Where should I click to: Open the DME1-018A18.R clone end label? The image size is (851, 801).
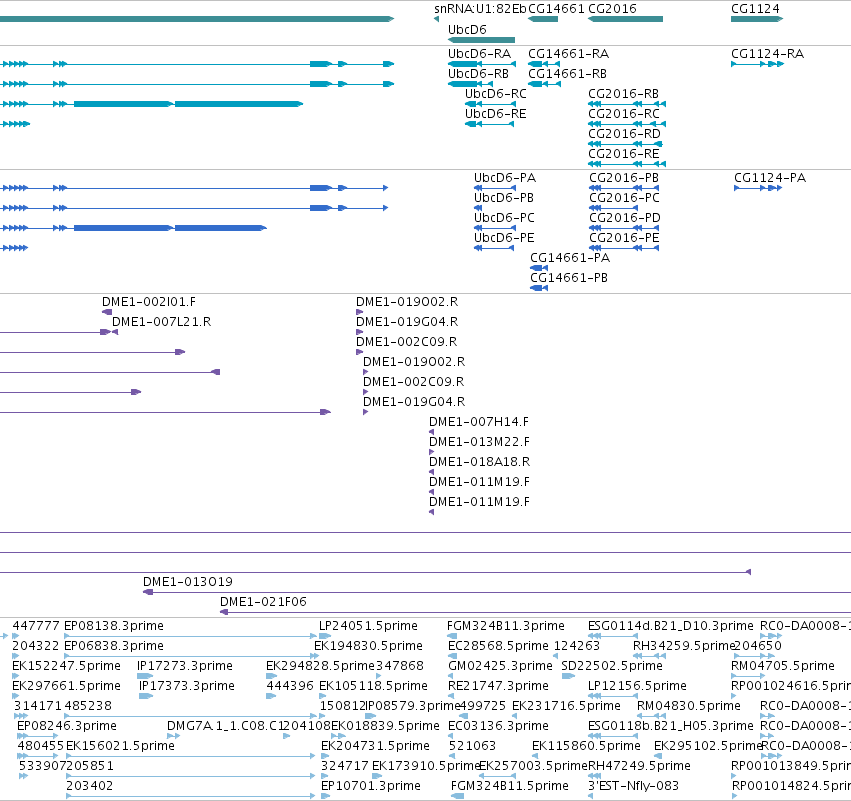479,462
